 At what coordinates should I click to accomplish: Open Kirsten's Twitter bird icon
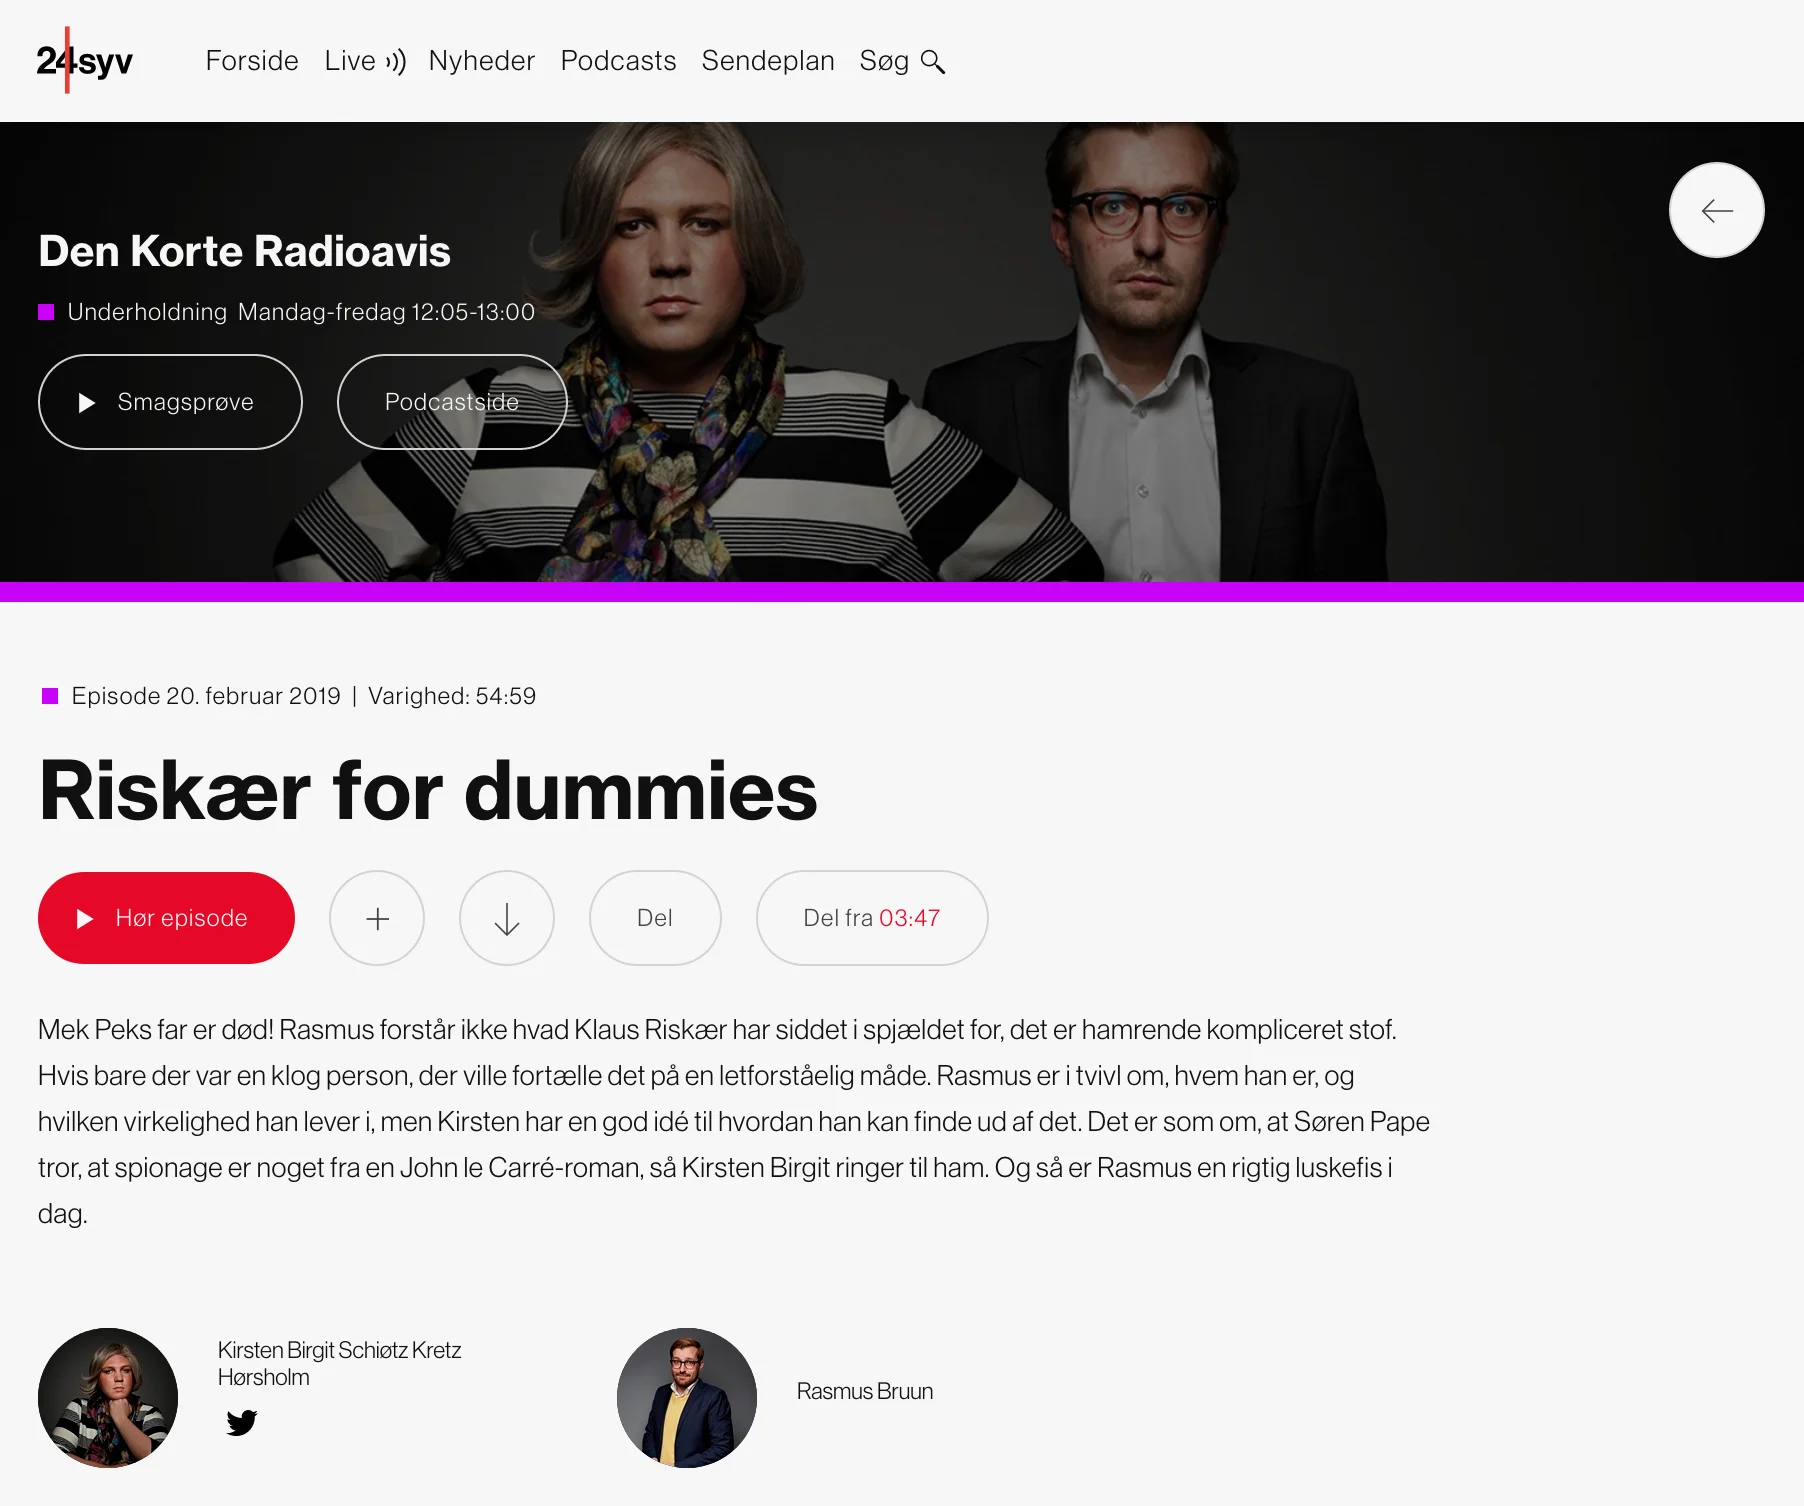pos(241,1422)
